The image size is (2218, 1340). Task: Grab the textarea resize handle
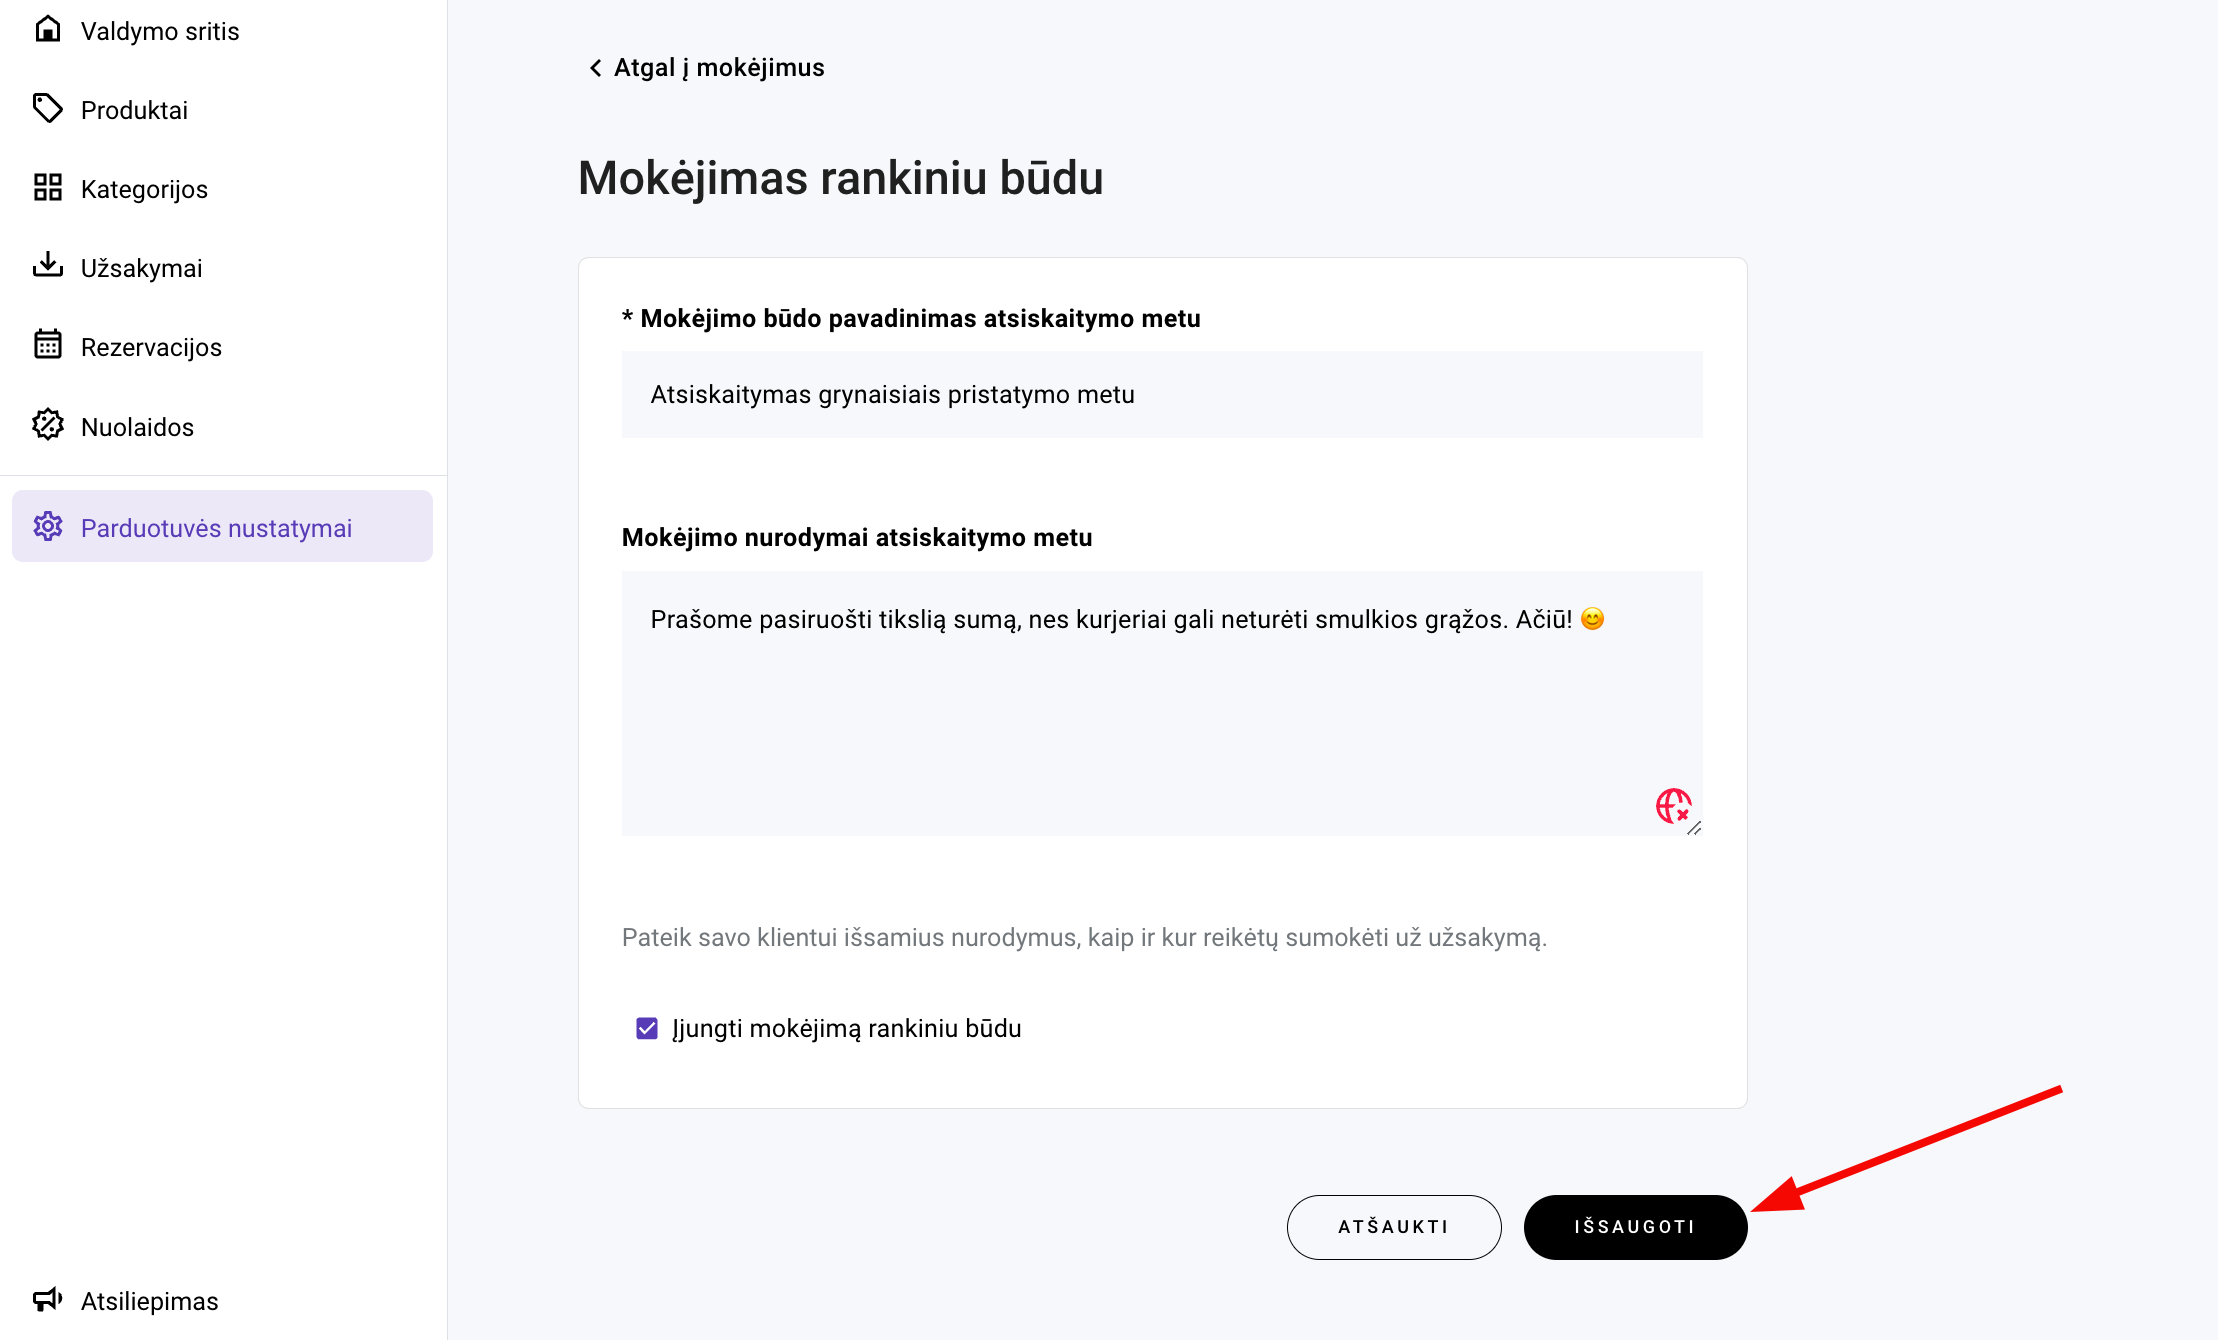click(x=1694, y=828)
